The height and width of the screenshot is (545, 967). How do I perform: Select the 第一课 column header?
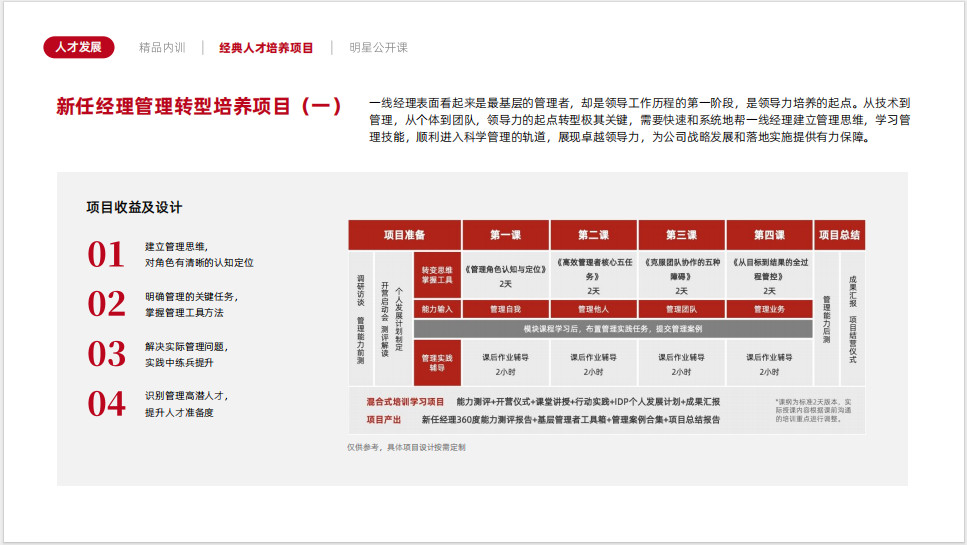[x=505, y=235]
